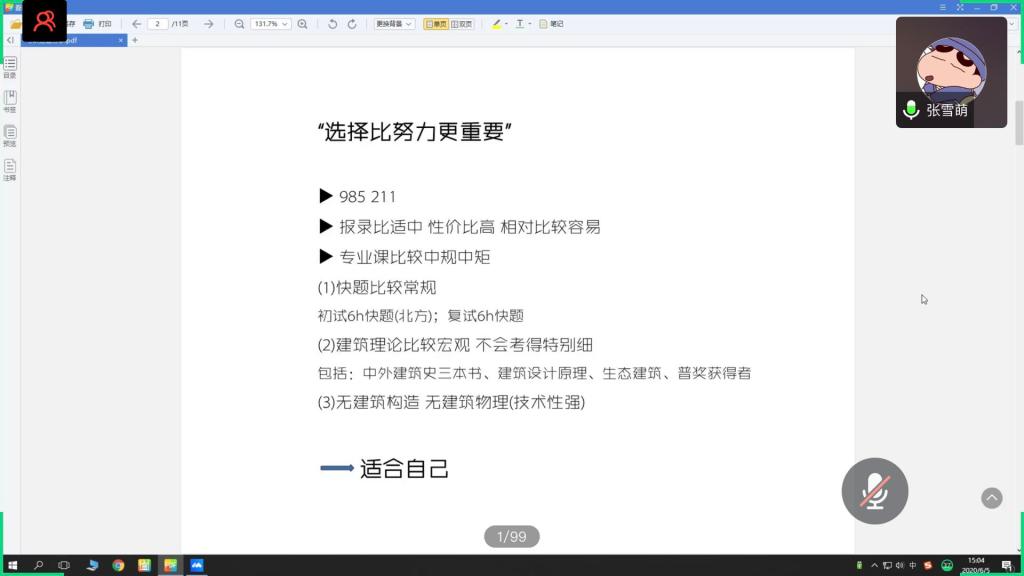Viewport: 1024px width, 576px height.
Task: Rotate the page clockwise
Action: (x=352, y=23)
